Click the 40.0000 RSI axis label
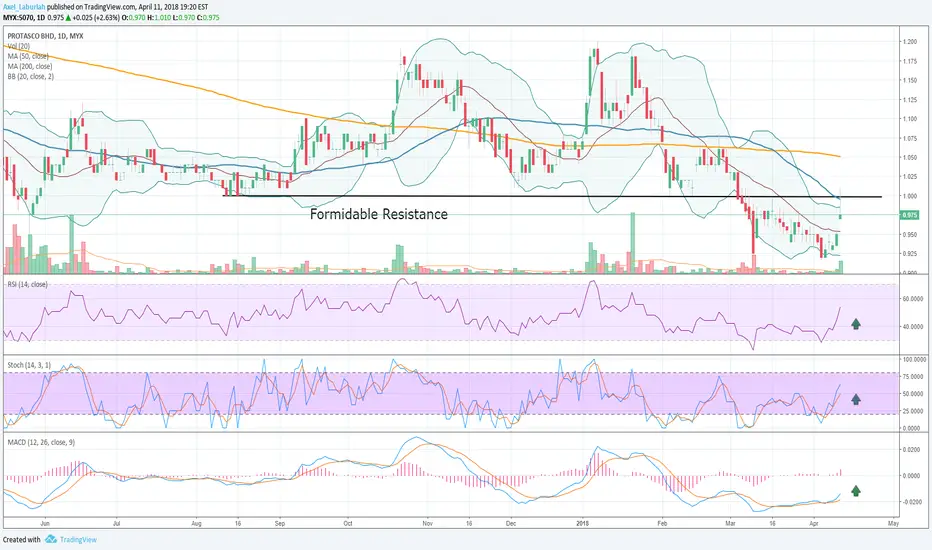 913,326
